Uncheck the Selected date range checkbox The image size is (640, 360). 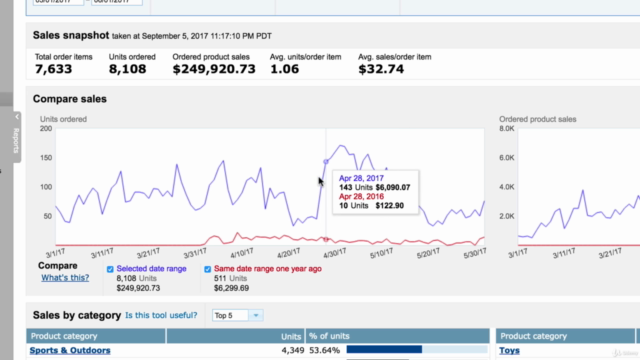point(110,269)
